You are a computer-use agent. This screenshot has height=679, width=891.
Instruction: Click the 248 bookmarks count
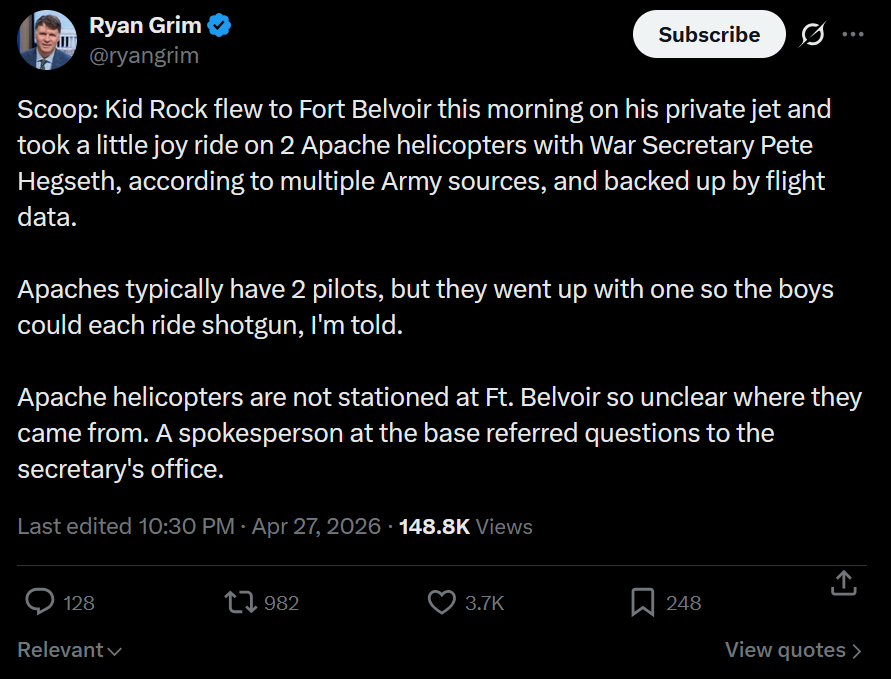[684, 603]
